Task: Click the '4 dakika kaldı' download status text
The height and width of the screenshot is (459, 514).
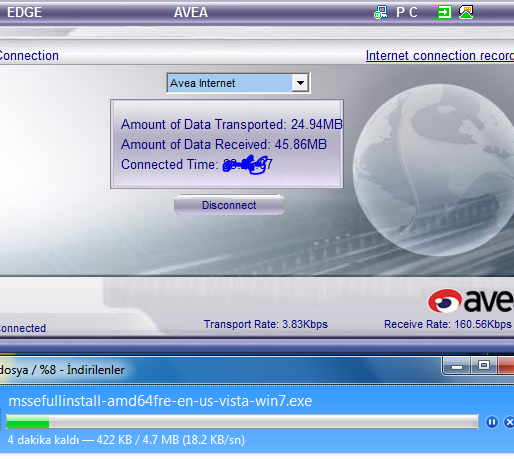Action: (126, 440)
